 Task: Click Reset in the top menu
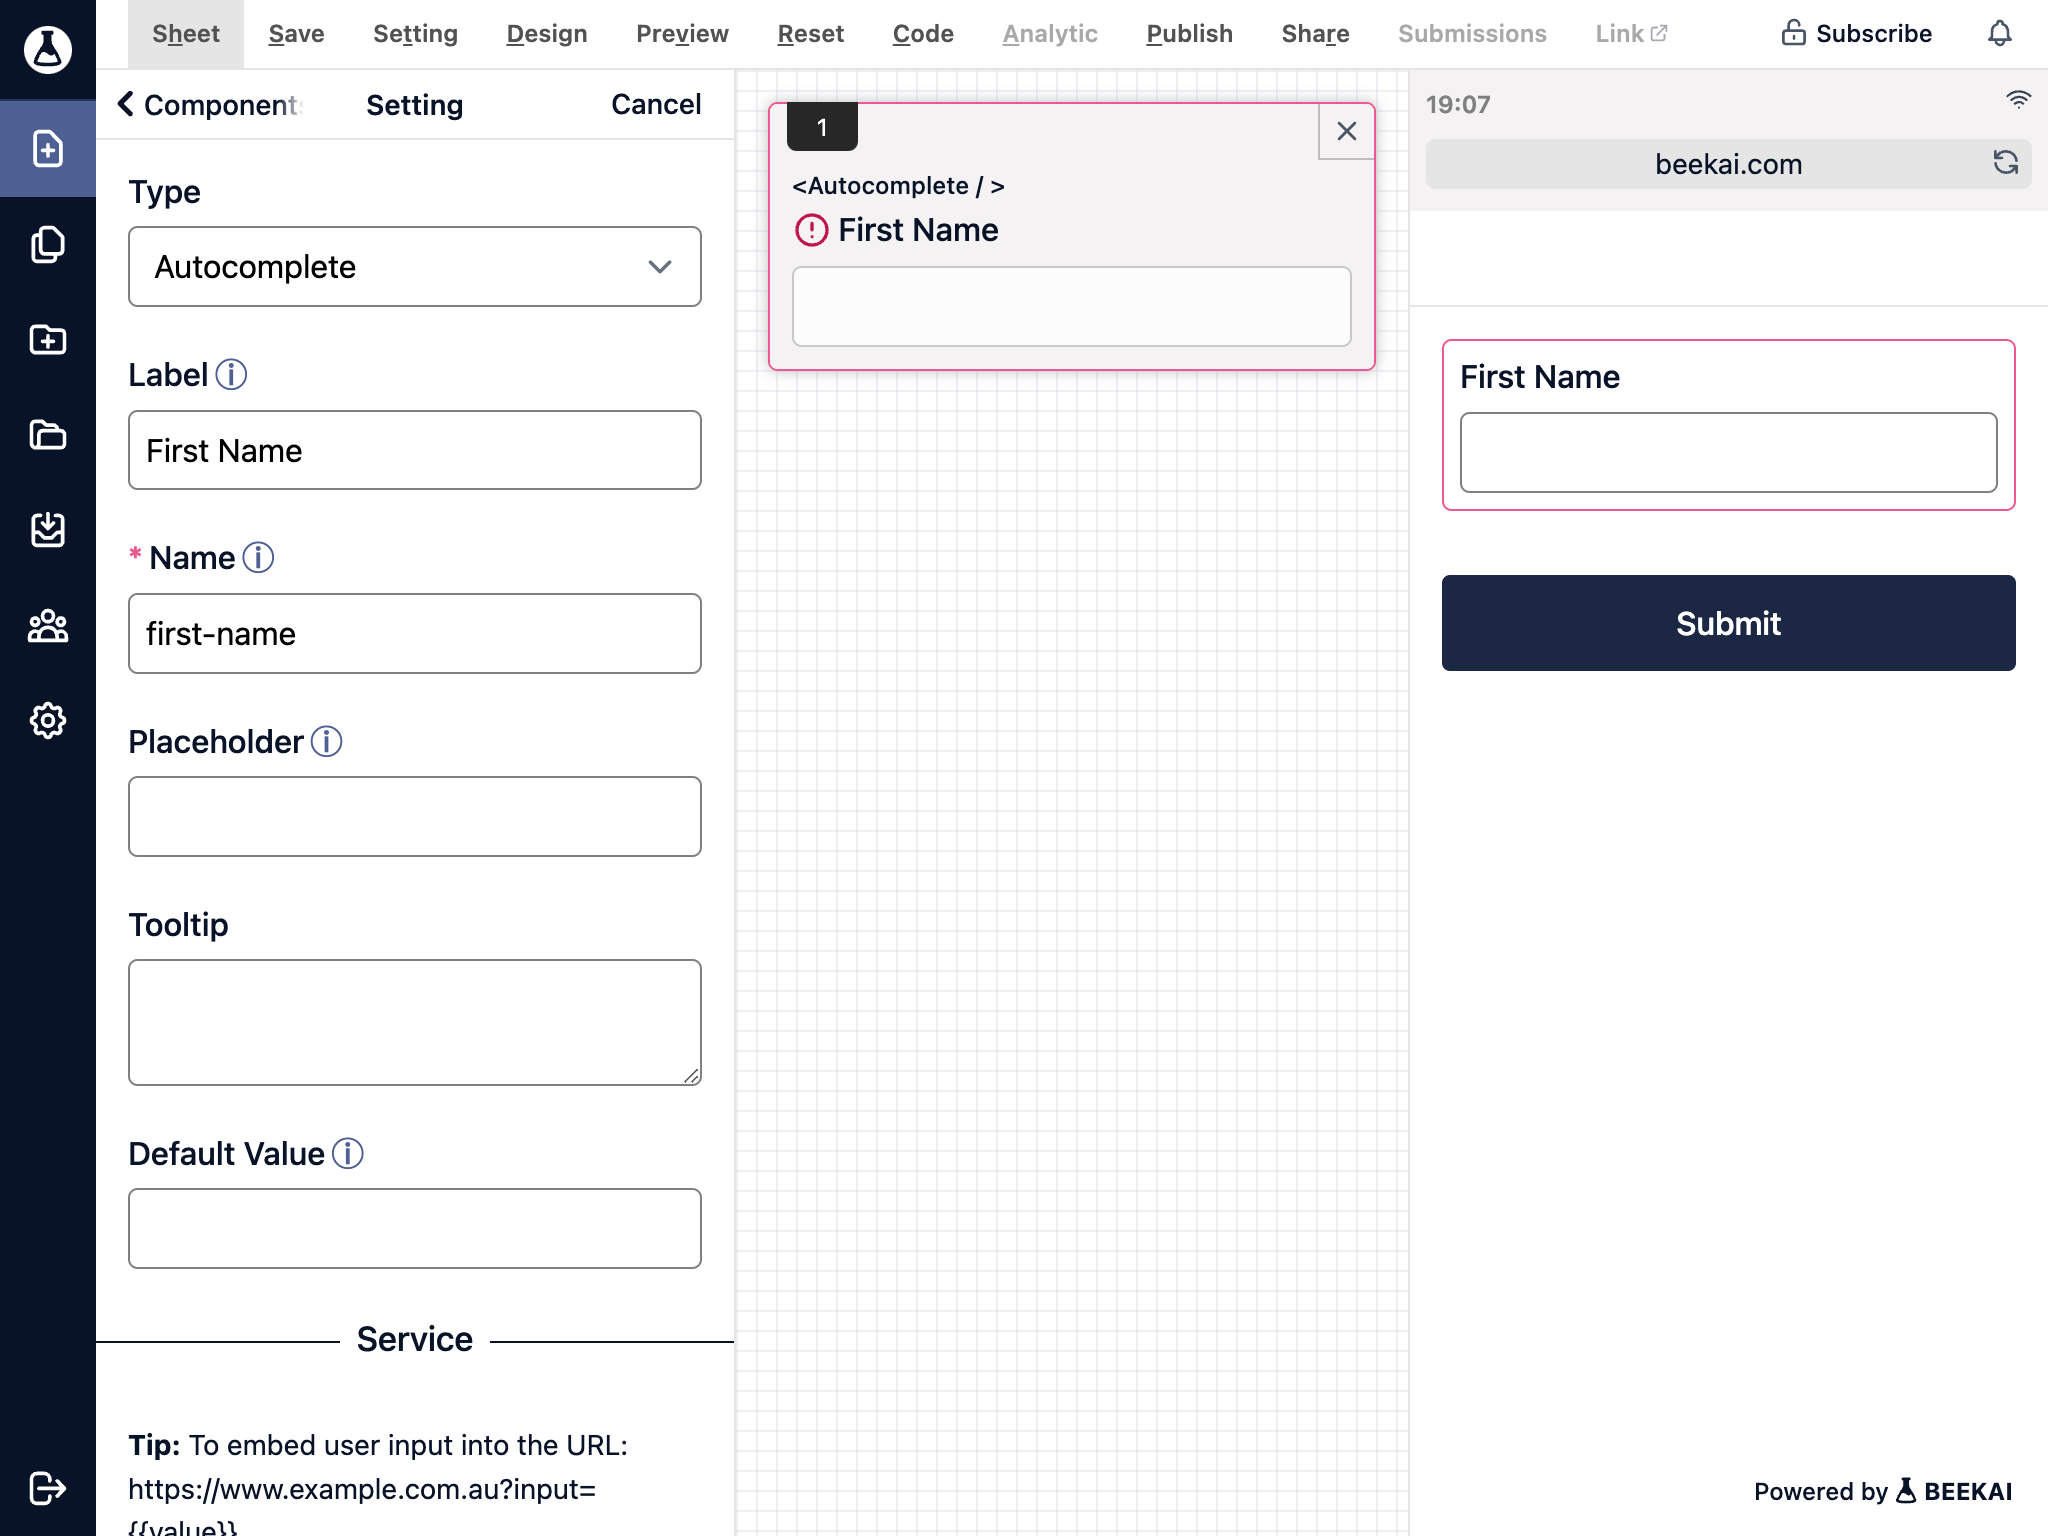[x=811, y=34]
